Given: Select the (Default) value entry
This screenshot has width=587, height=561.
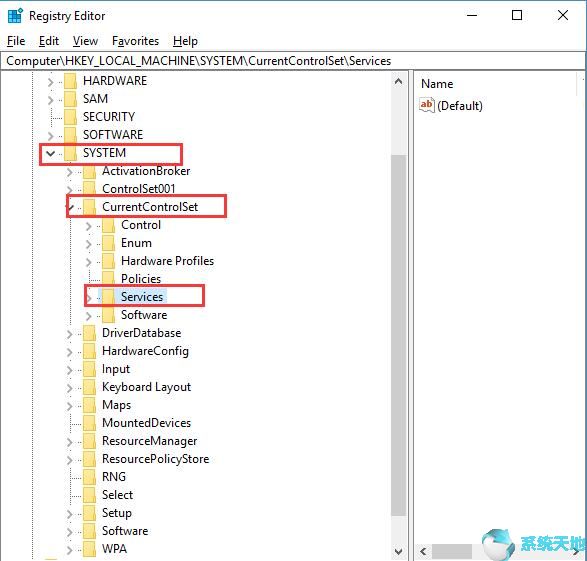Looking at the screenshot, I should click(x=460, y=106).
